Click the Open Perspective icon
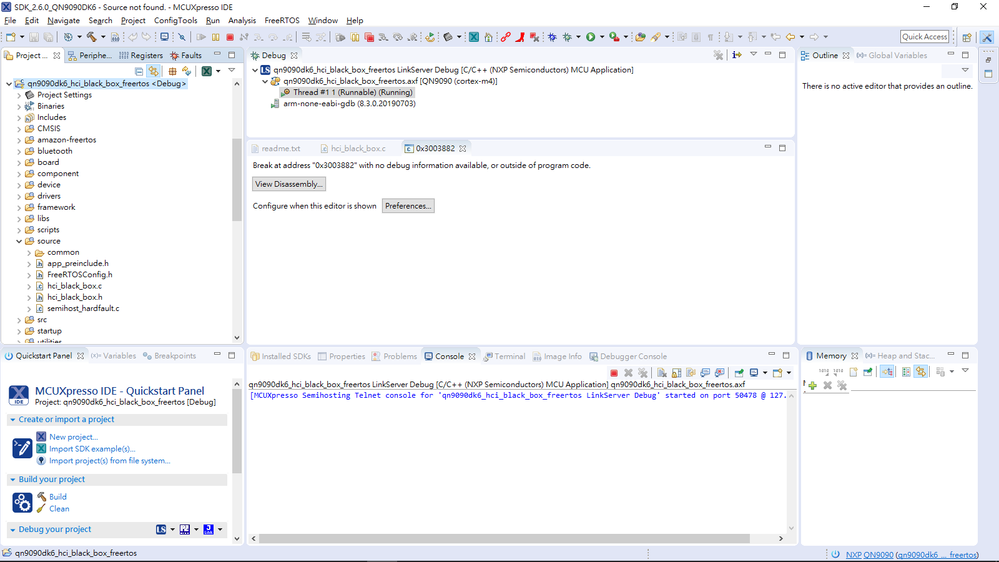The height and width of the screenshot is (562, 999). point(967,37)
